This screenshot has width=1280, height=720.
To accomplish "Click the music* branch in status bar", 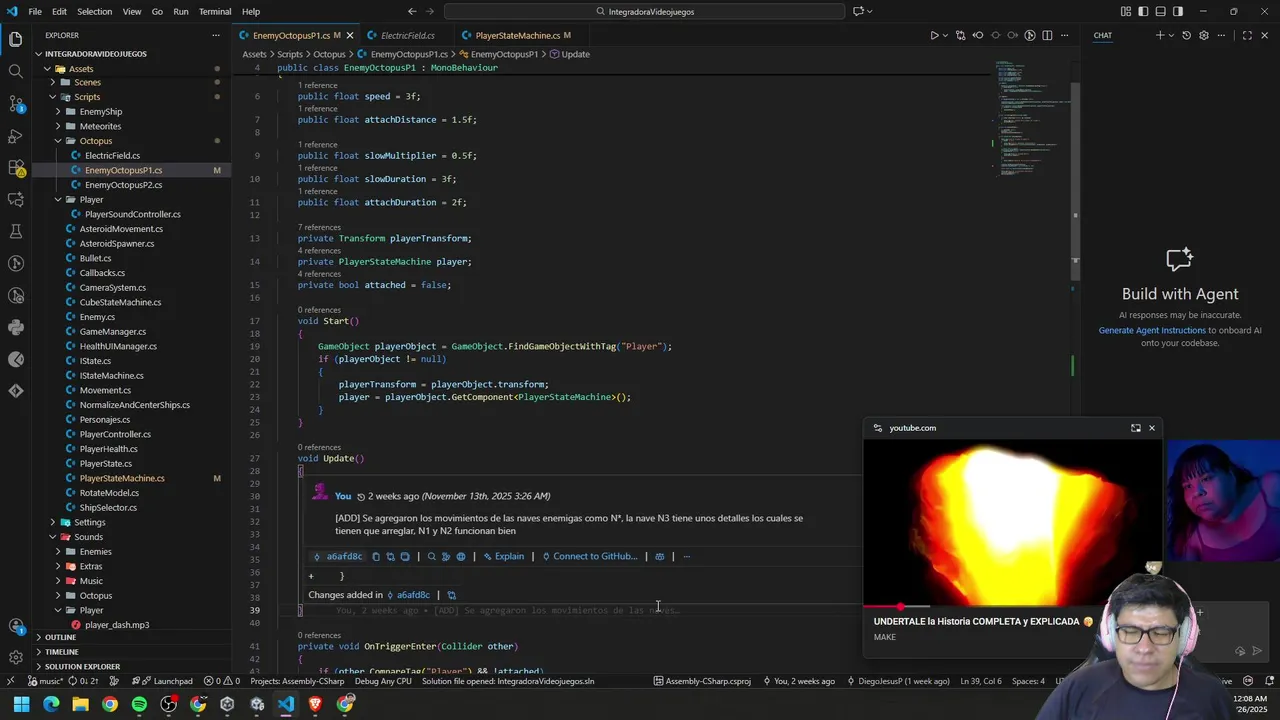I will click(x=46, y=681).
